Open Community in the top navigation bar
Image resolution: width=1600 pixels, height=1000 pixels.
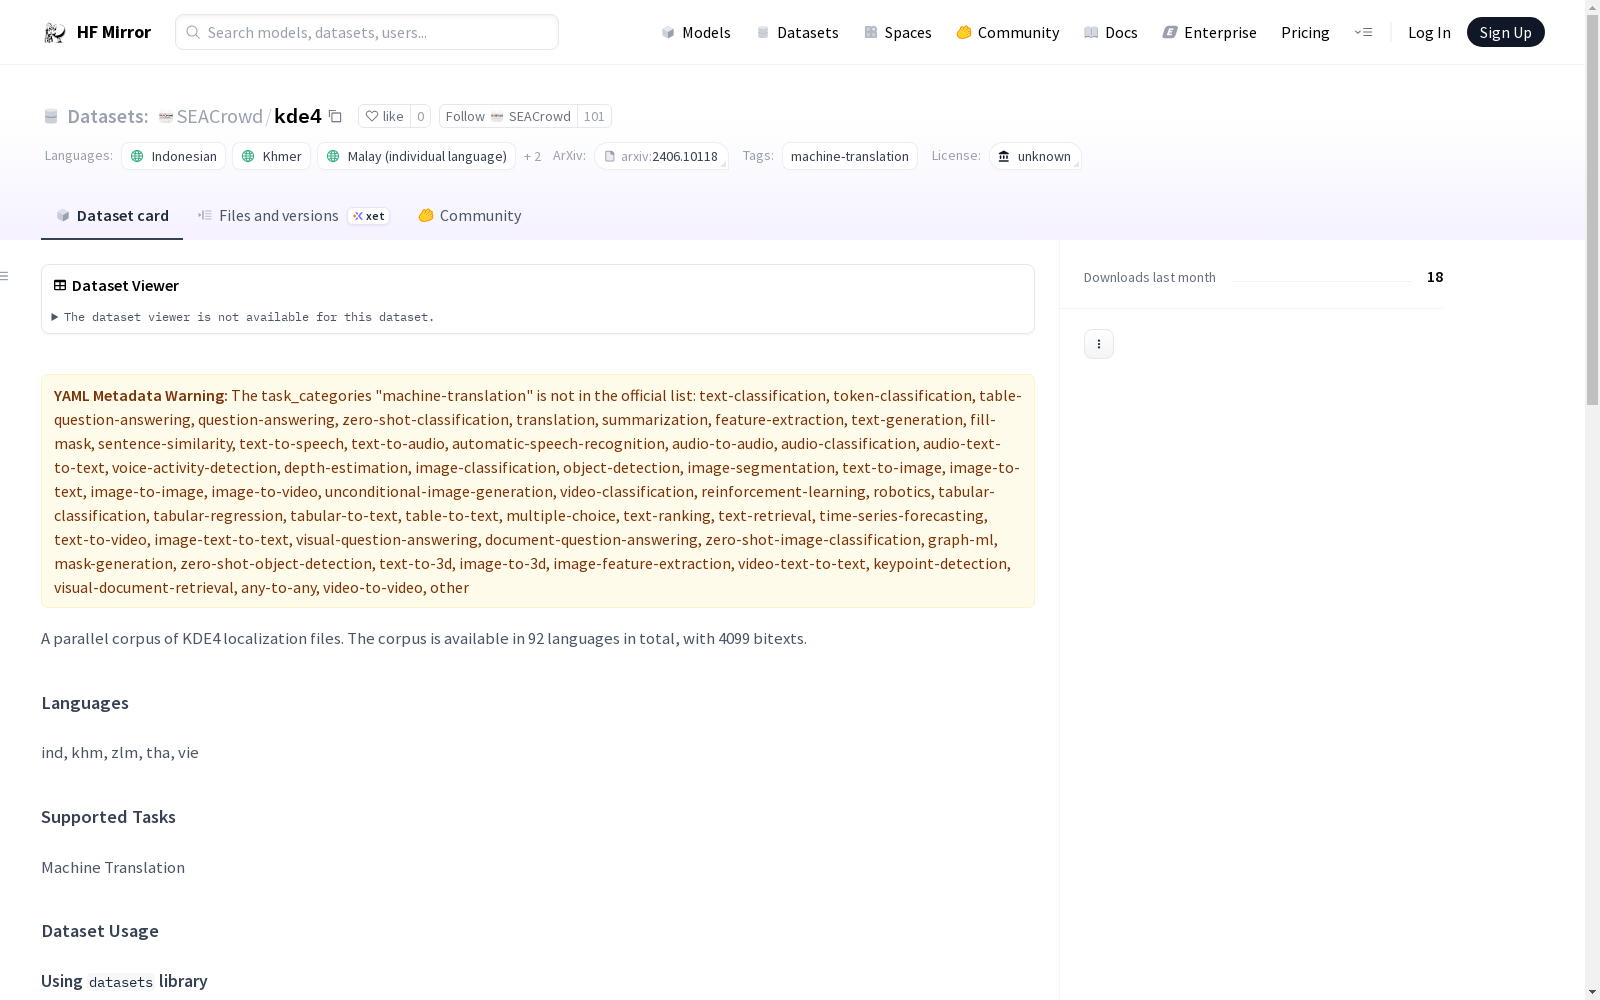(x=1008, y=32)
